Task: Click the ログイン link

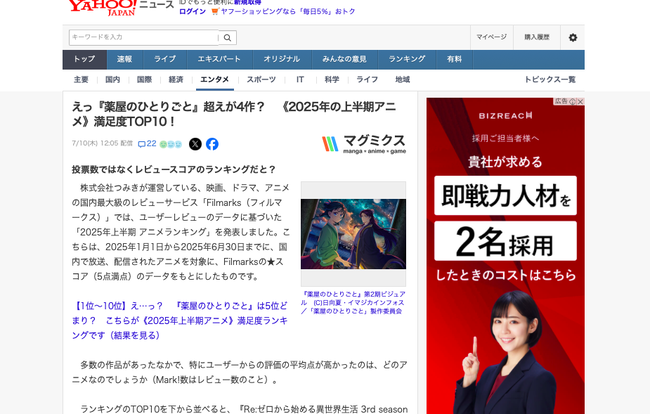Action: click(x=192, y=12)
